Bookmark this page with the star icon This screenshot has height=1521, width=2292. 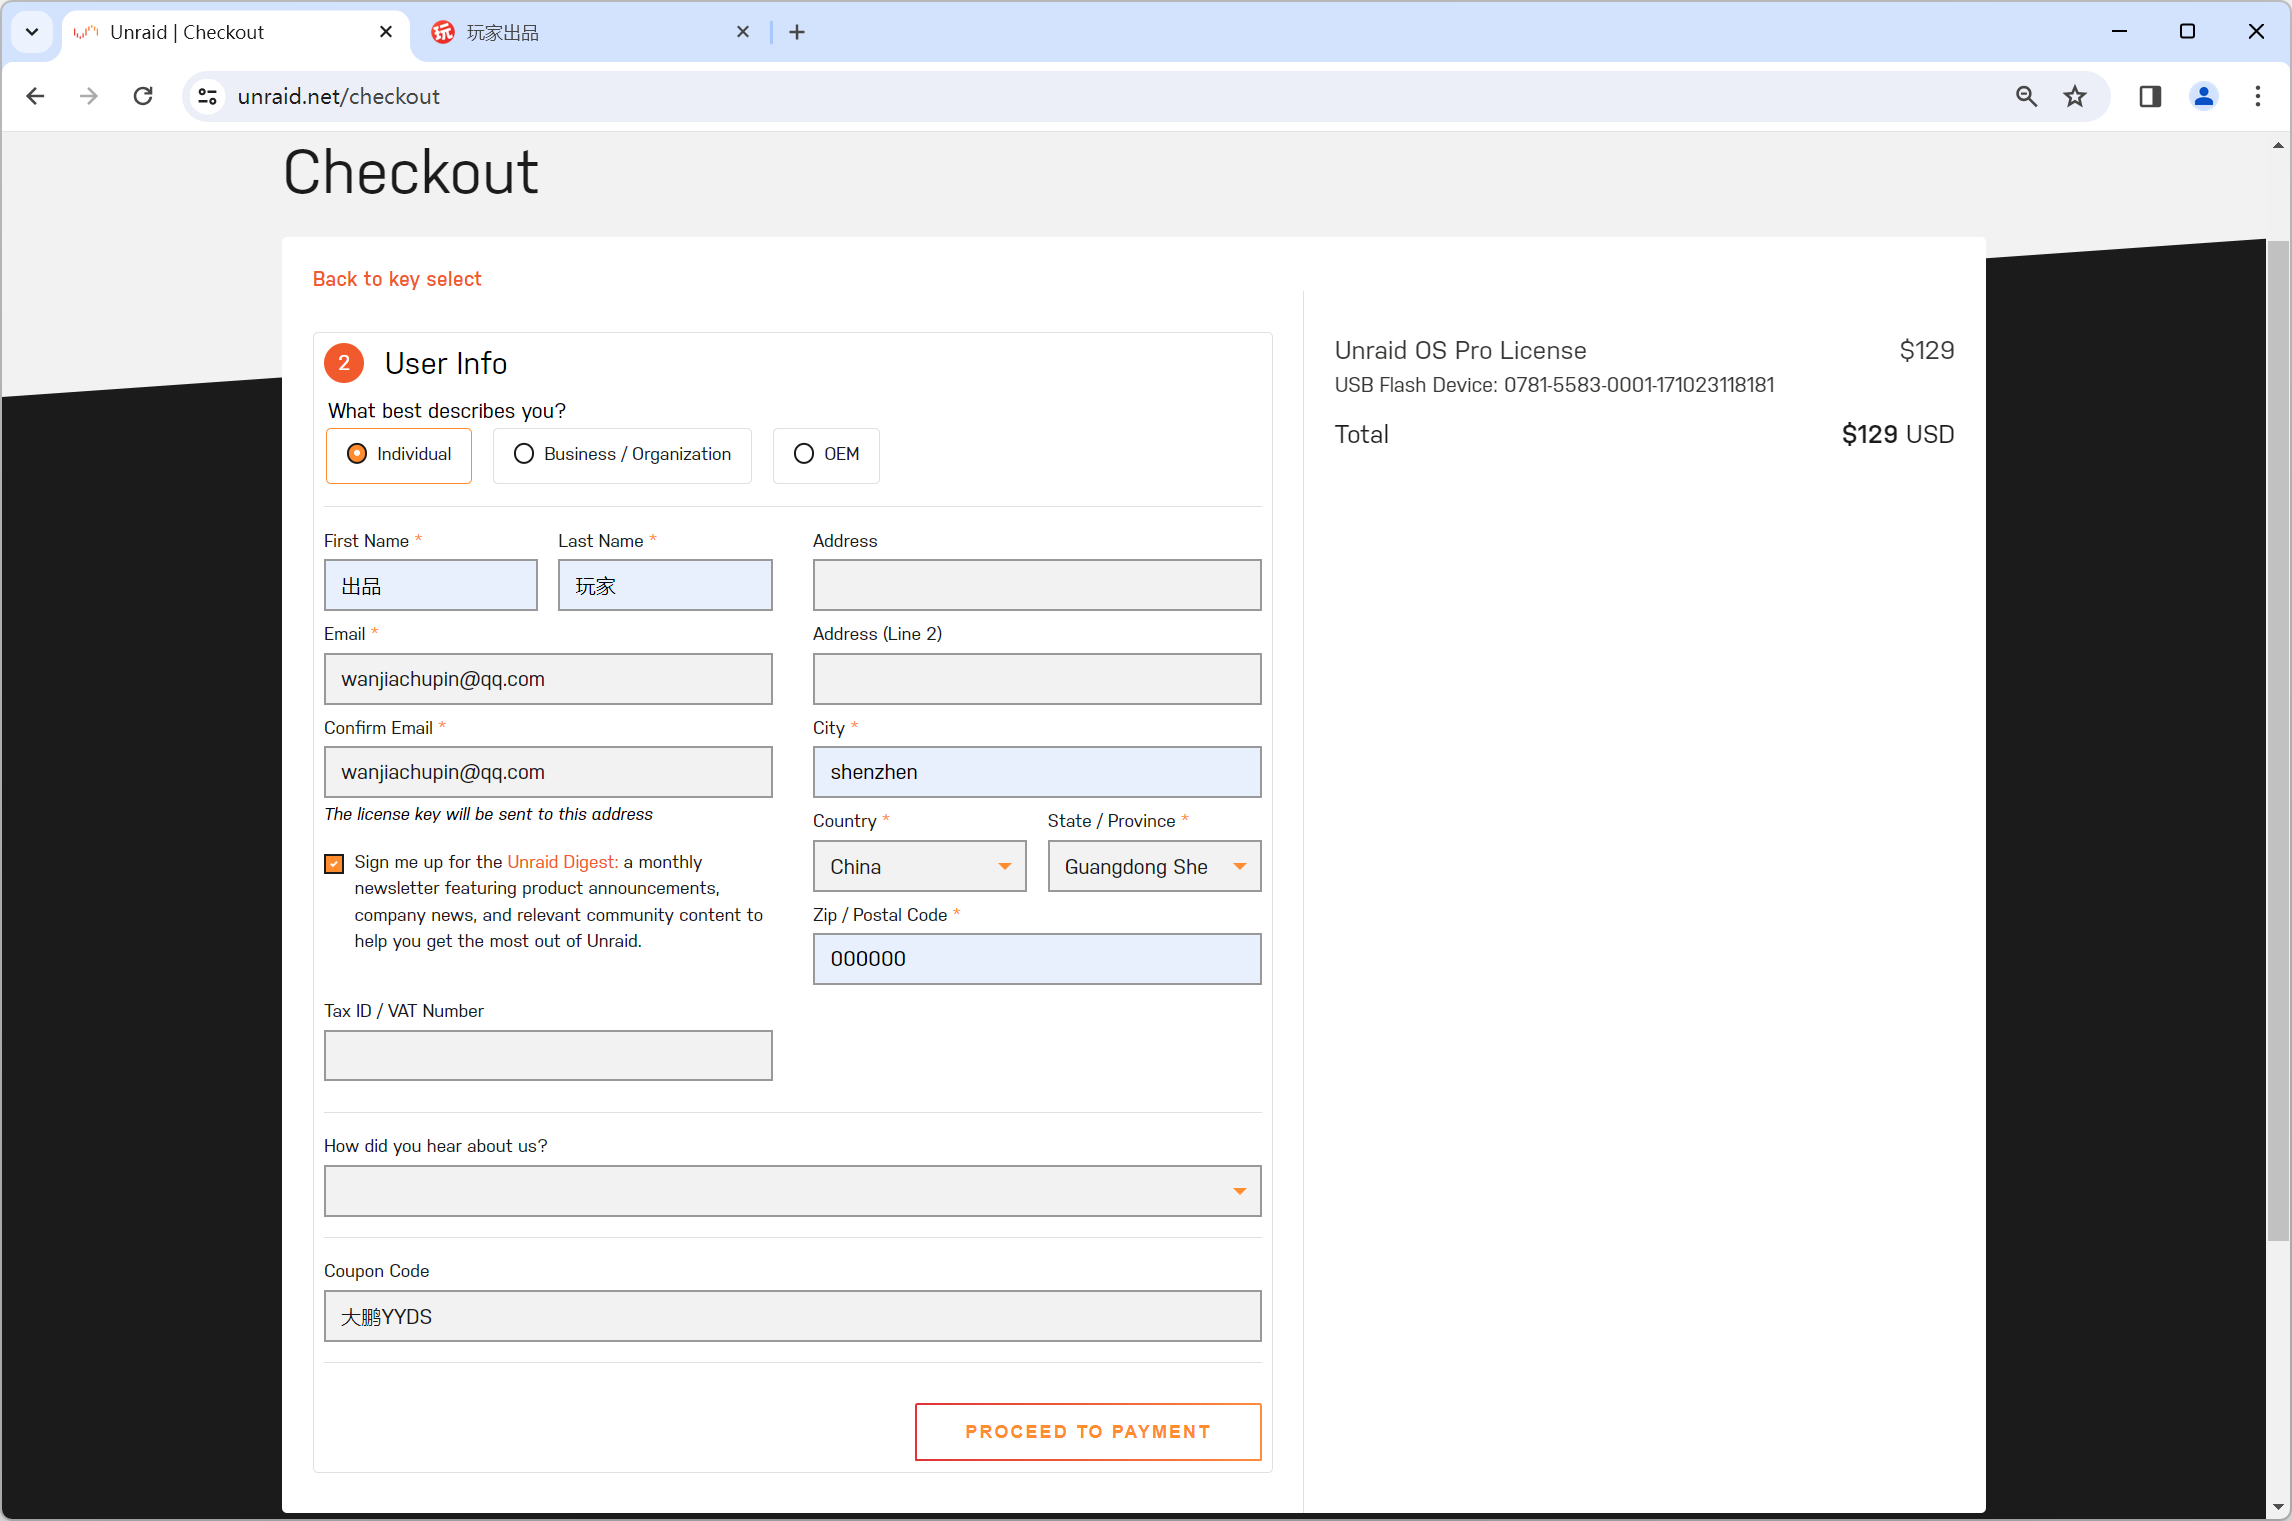point(2075,96)
